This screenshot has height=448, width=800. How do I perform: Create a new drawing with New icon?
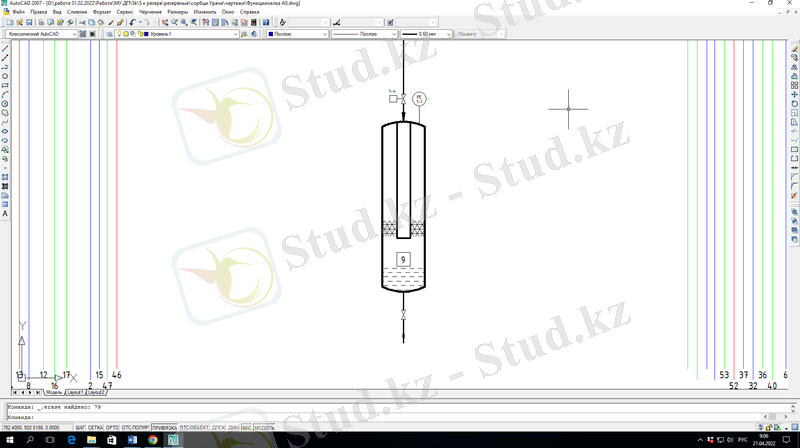tap(10, 22)
